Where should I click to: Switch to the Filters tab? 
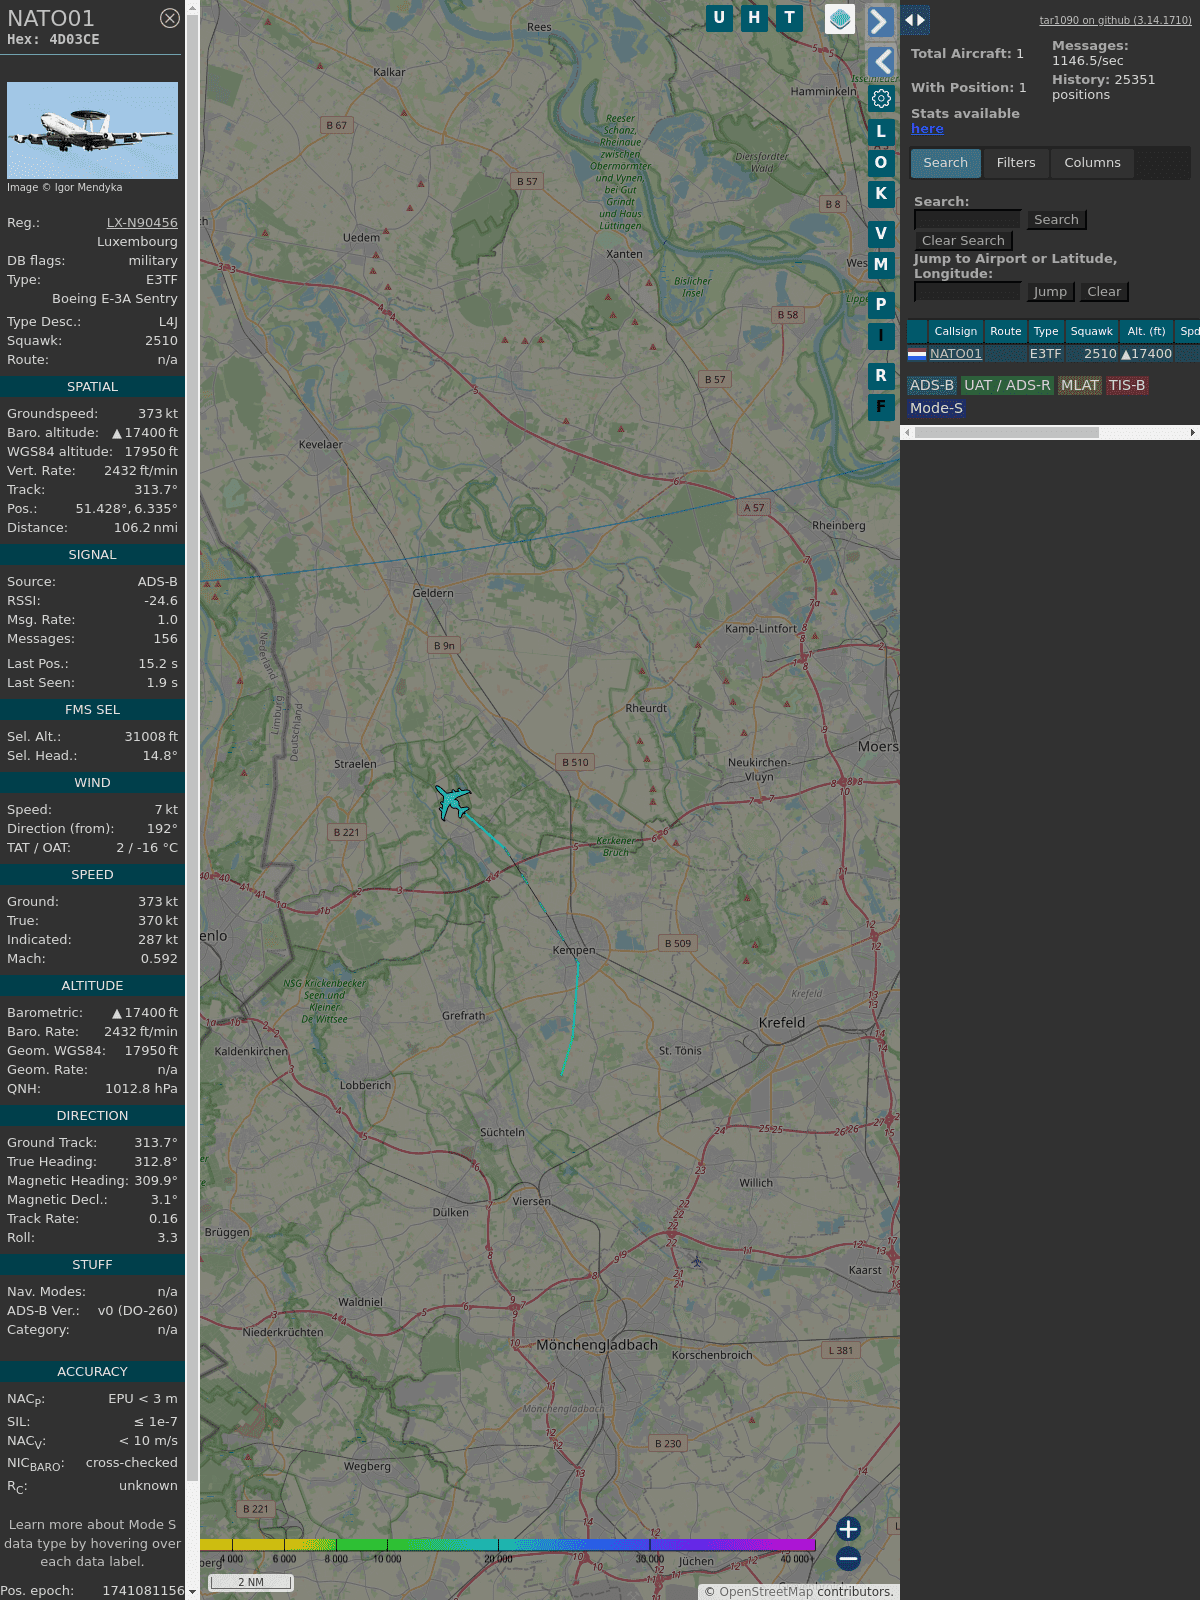(x=1015, y=163)
